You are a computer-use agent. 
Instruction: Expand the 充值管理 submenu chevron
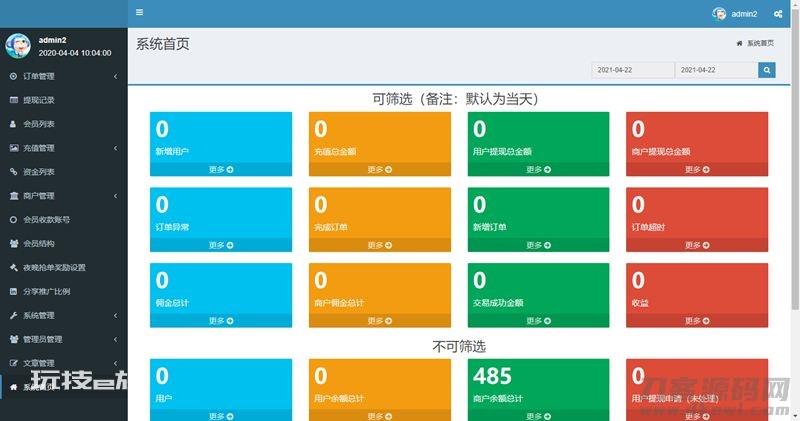pos(115,148)
